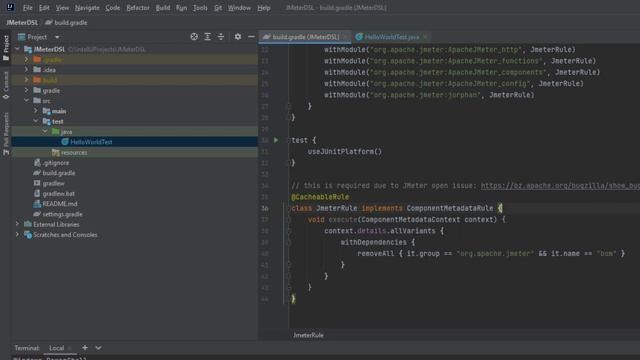640x360 pixels.
Task: Open the Project view dropdown
Action: (57, 37)
